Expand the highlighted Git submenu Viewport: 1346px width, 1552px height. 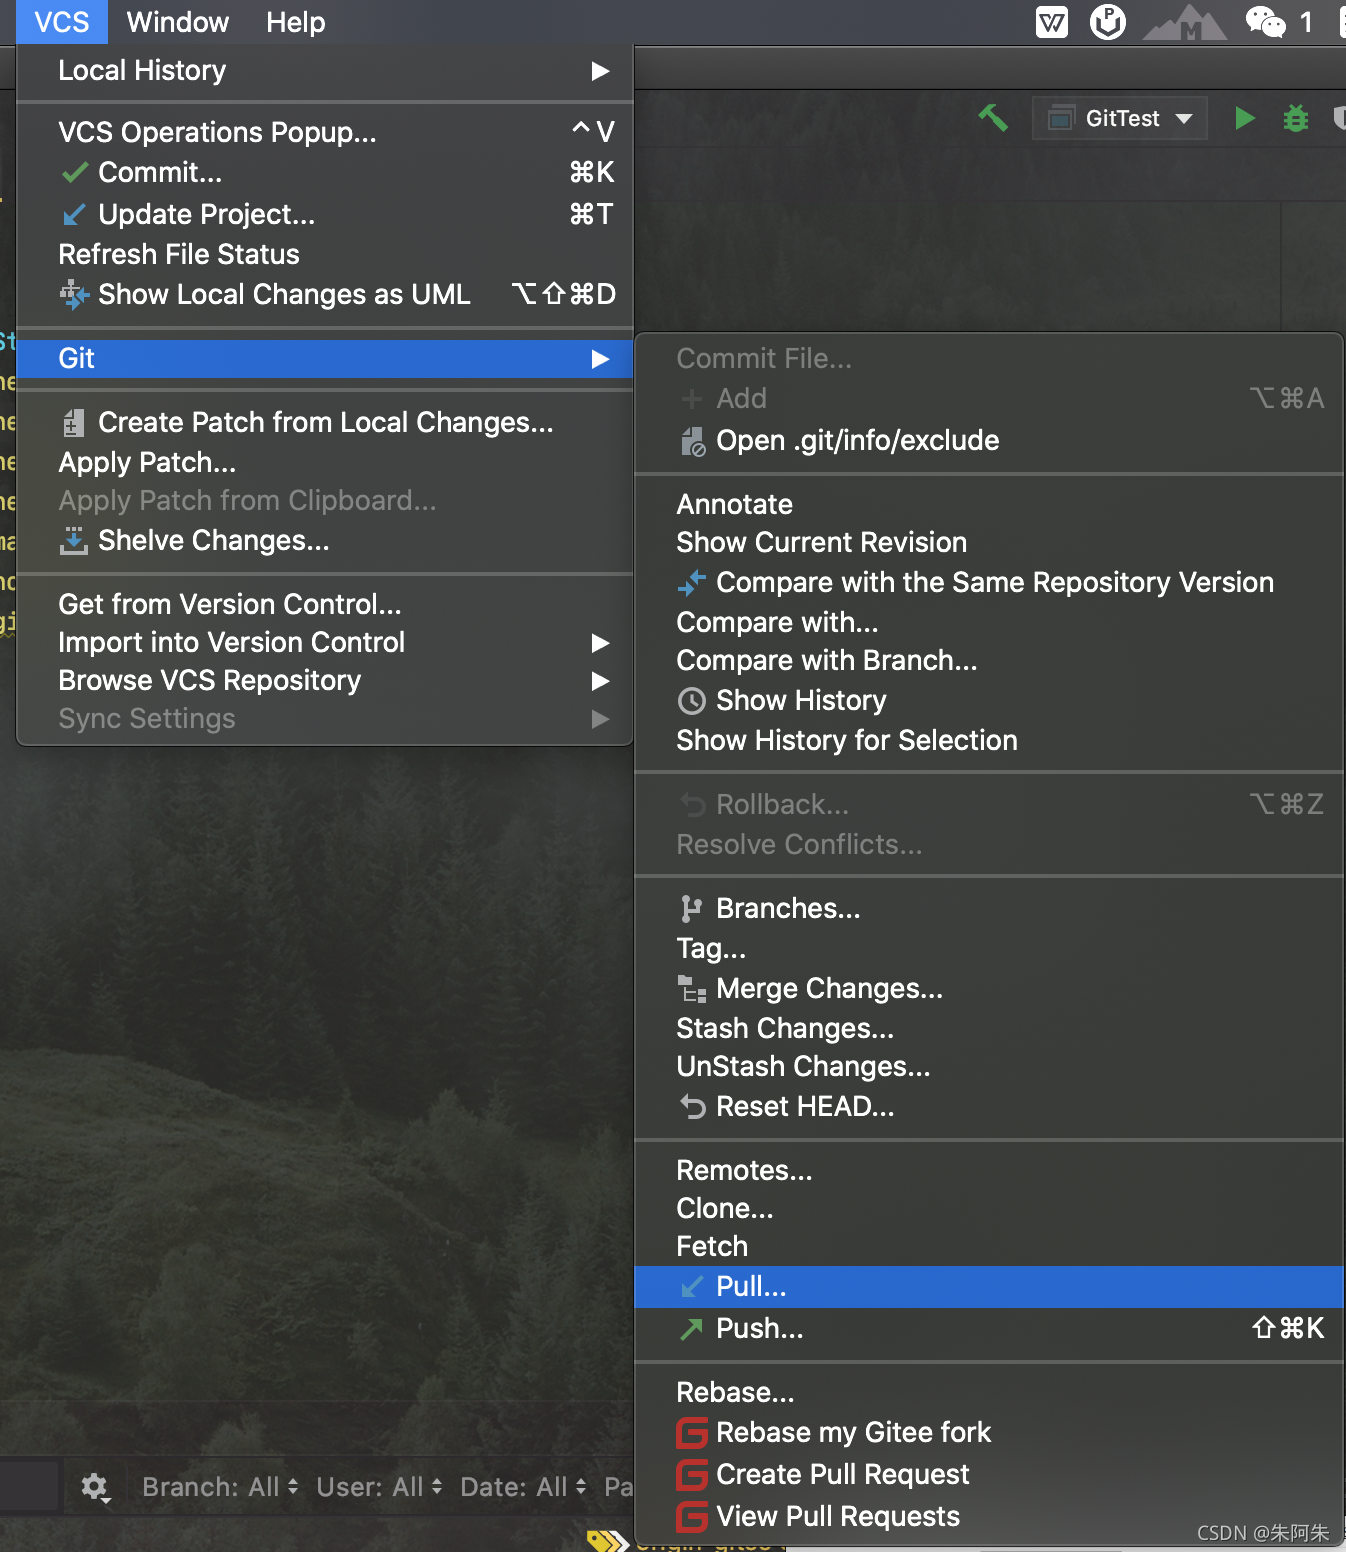(x=325, y=359)
